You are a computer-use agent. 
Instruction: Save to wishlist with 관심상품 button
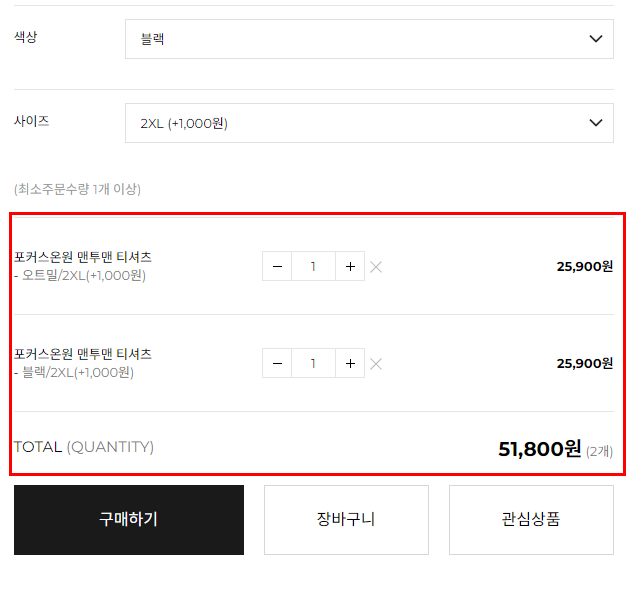click(531, 520)
